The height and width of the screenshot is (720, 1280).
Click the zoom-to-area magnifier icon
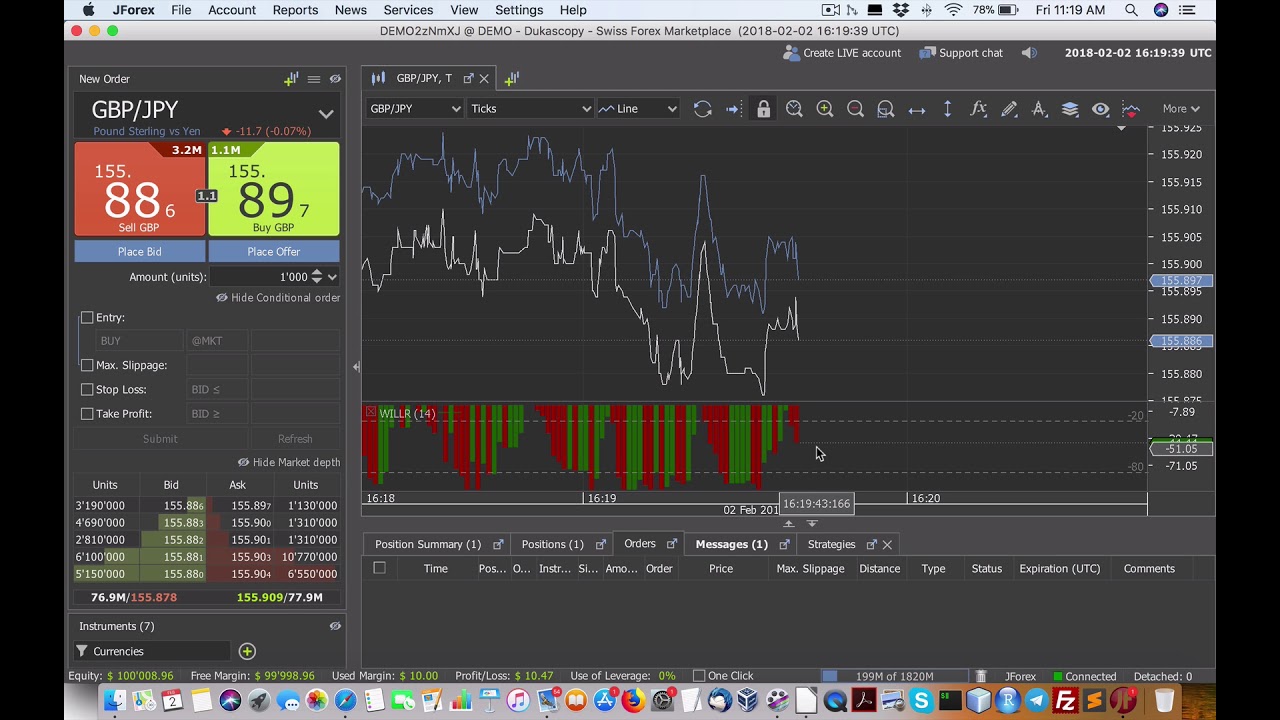pos(886,109)
